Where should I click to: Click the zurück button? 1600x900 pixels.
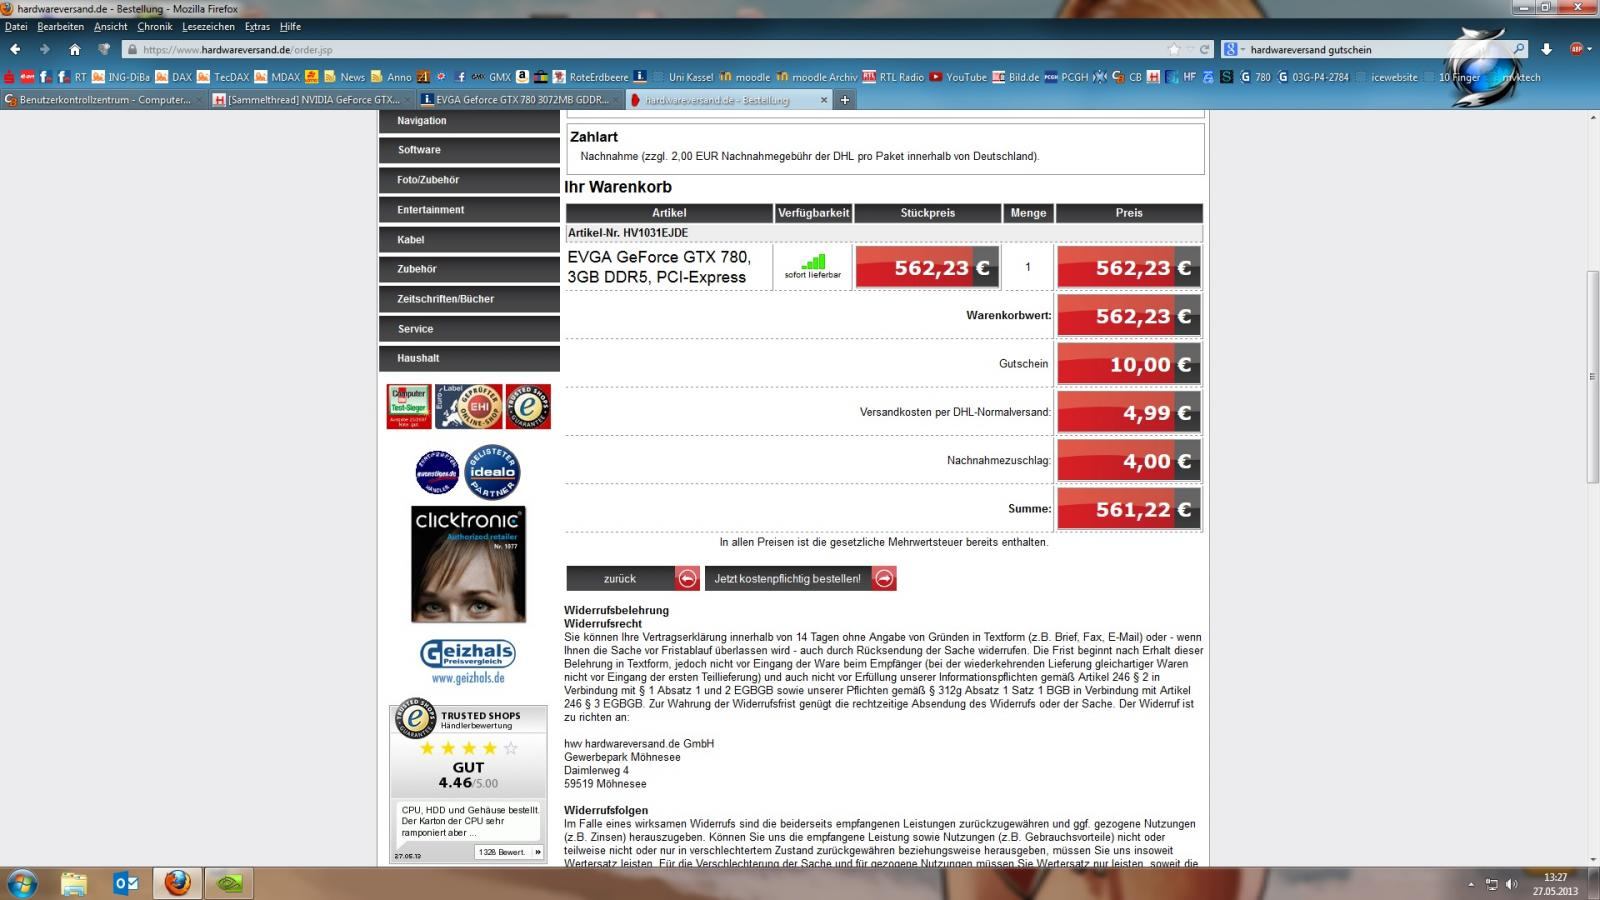point(633,579)
